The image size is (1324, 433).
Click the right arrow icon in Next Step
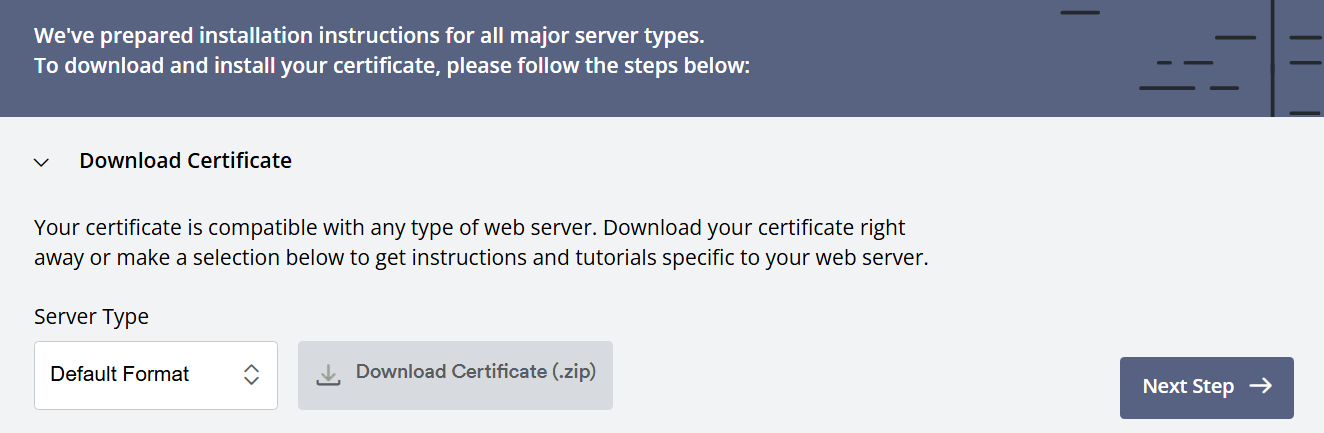click(1261, 386)
